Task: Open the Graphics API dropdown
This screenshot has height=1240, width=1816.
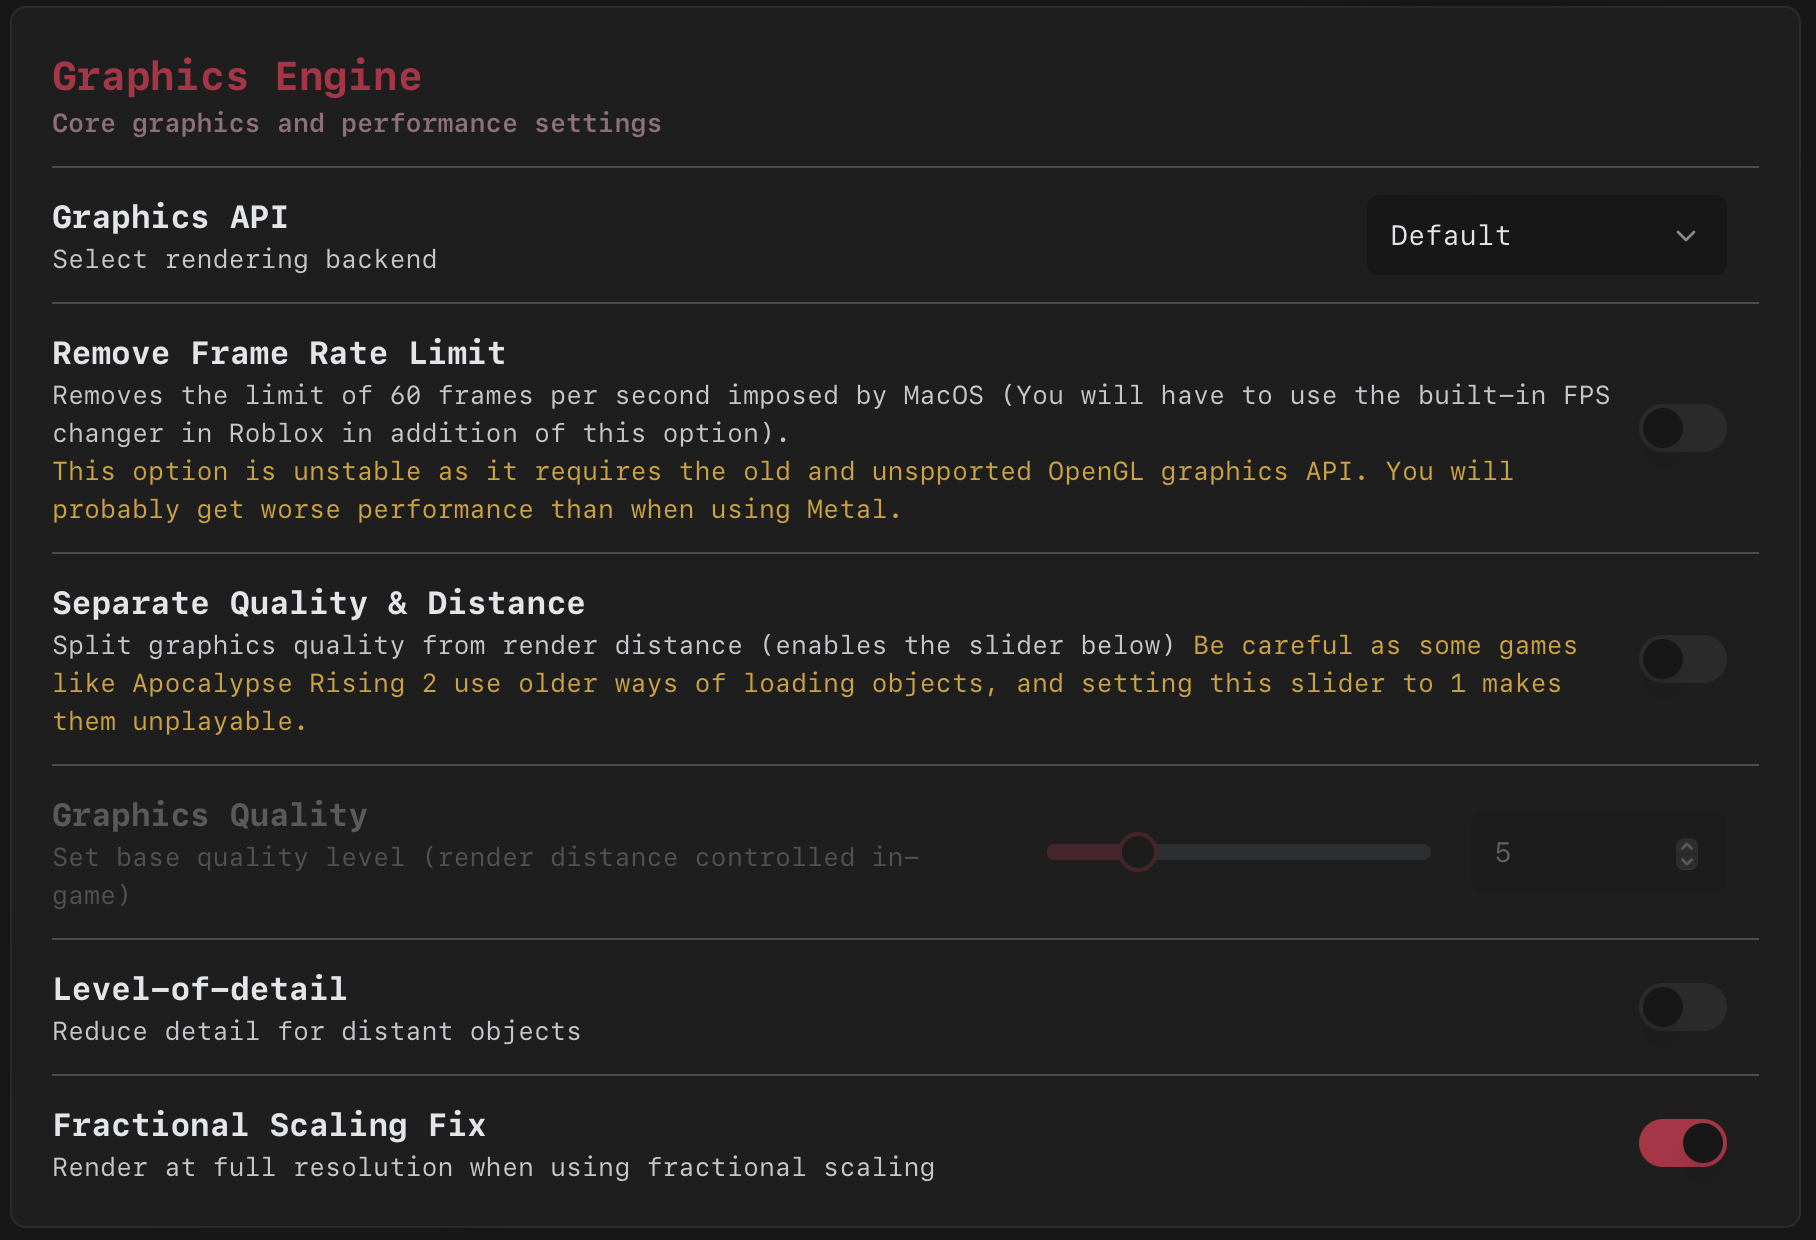Action: [x=1546, y=235]
